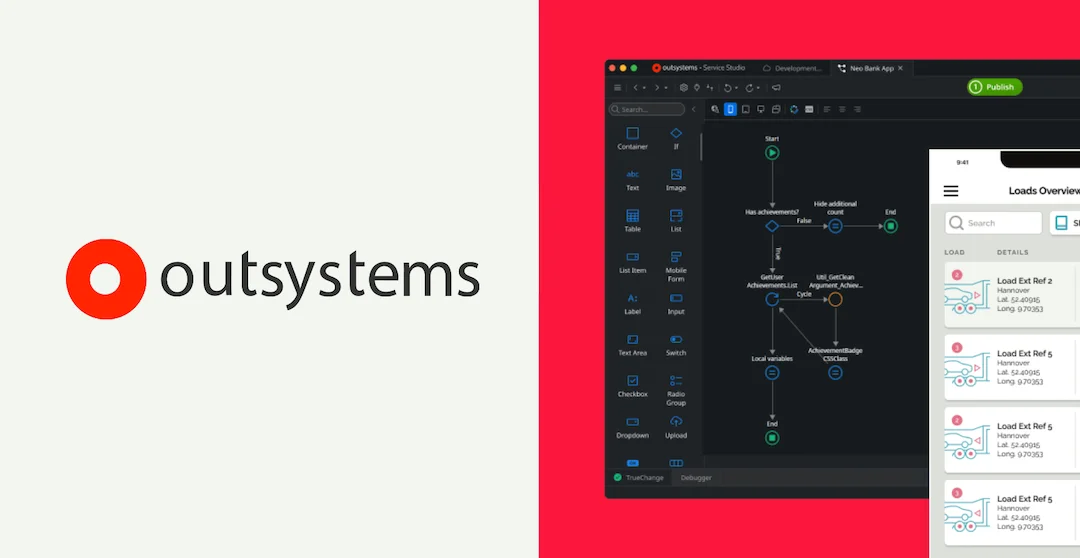Open the module settings gear icon
This screenshot has width=1080, height=558.
click(684, 87)
